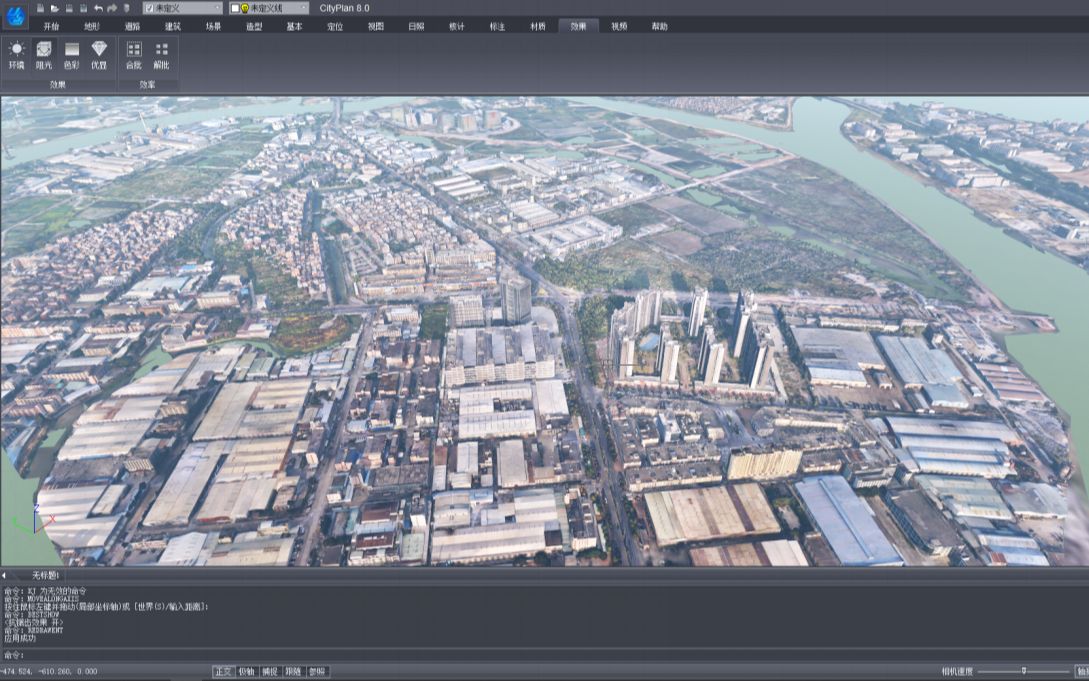Open the 建筑 (Building) ribbon tab
This screenshot has width=1089, height=681.
173,26
